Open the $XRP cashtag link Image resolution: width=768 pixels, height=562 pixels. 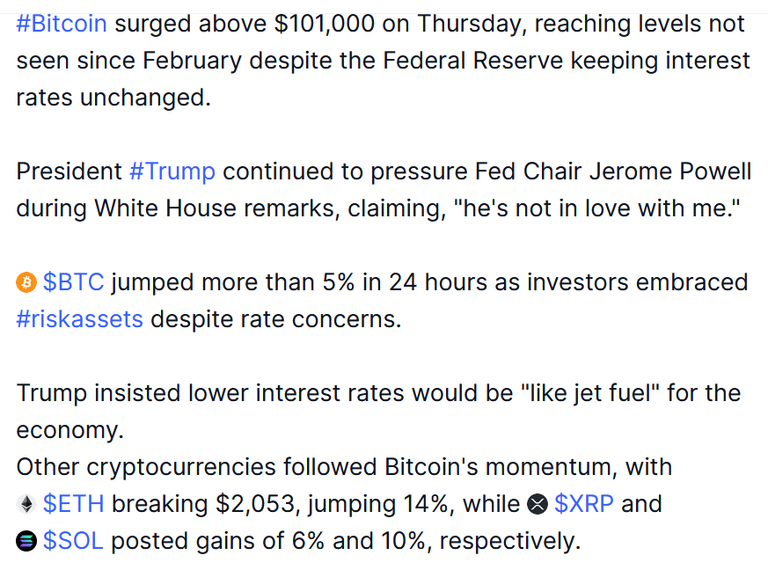coord(584,504)
